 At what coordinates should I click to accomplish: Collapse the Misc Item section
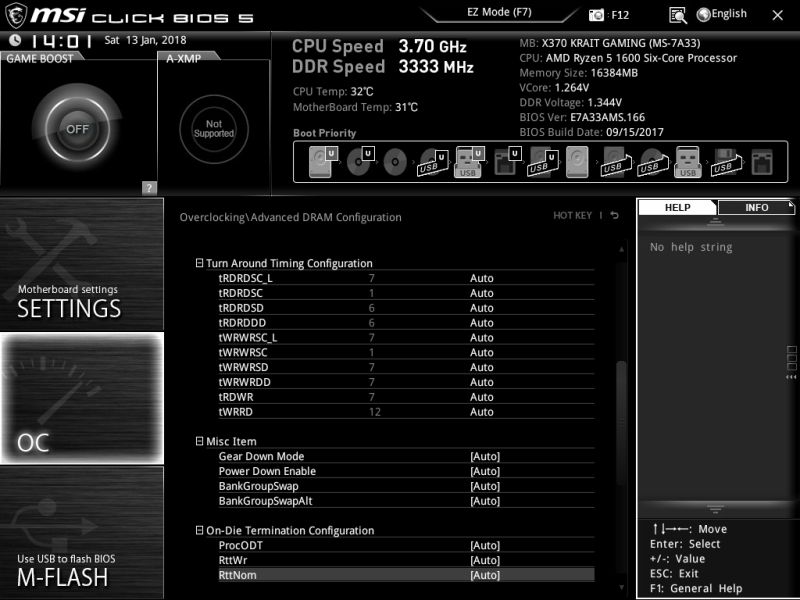[x=199, y=441]
